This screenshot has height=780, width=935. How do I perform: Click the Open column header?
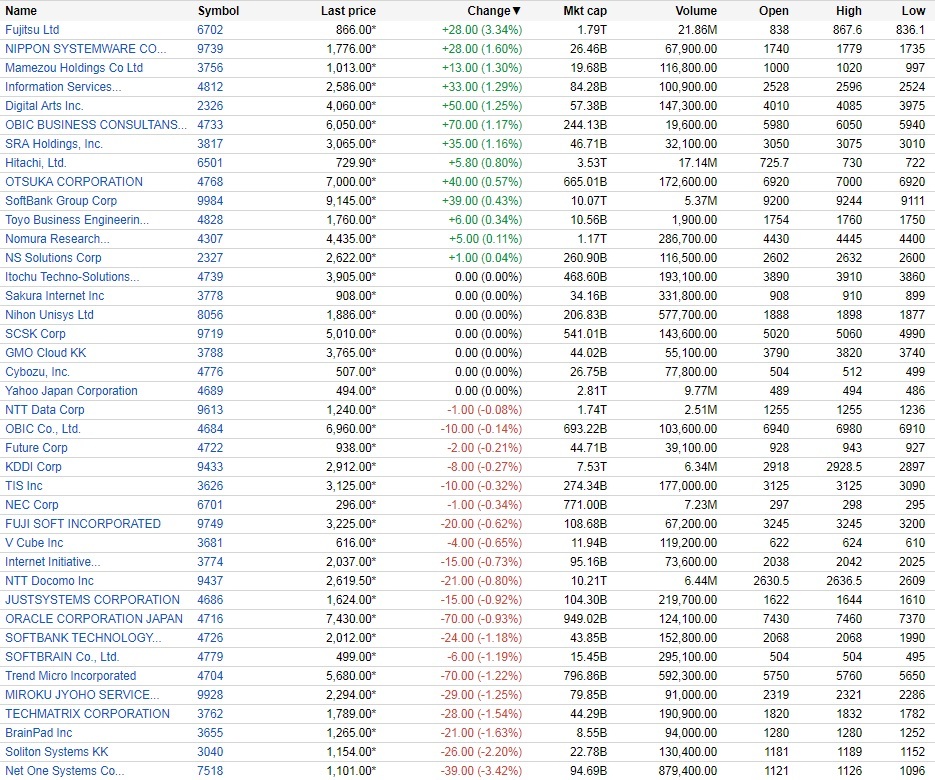pos(774,11)
